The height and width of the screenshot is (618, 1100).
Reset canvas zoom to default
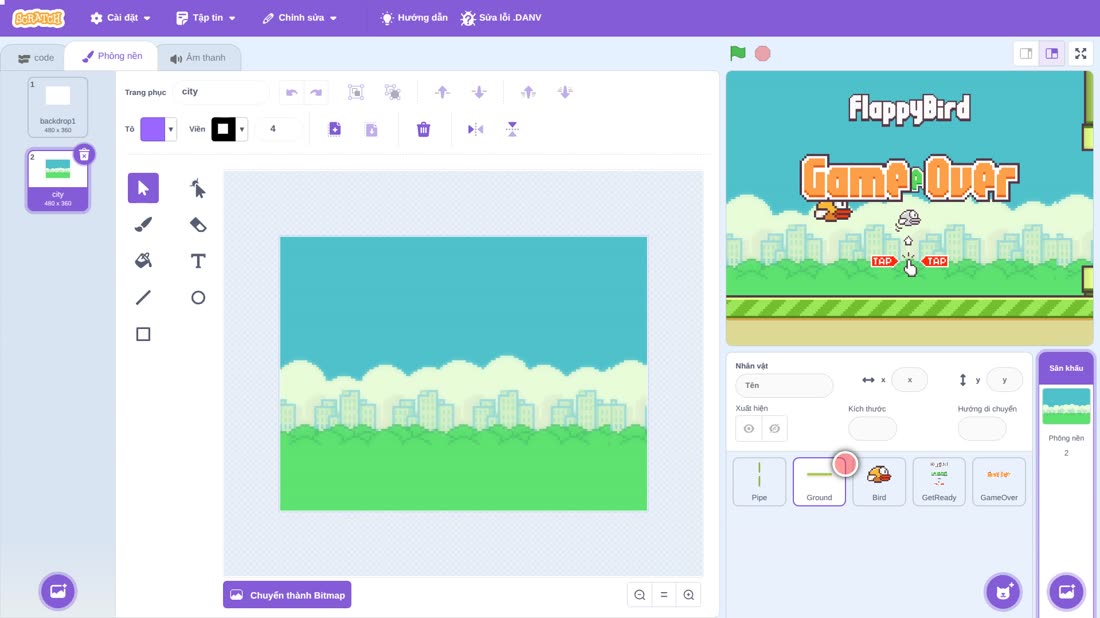point(664,595)
